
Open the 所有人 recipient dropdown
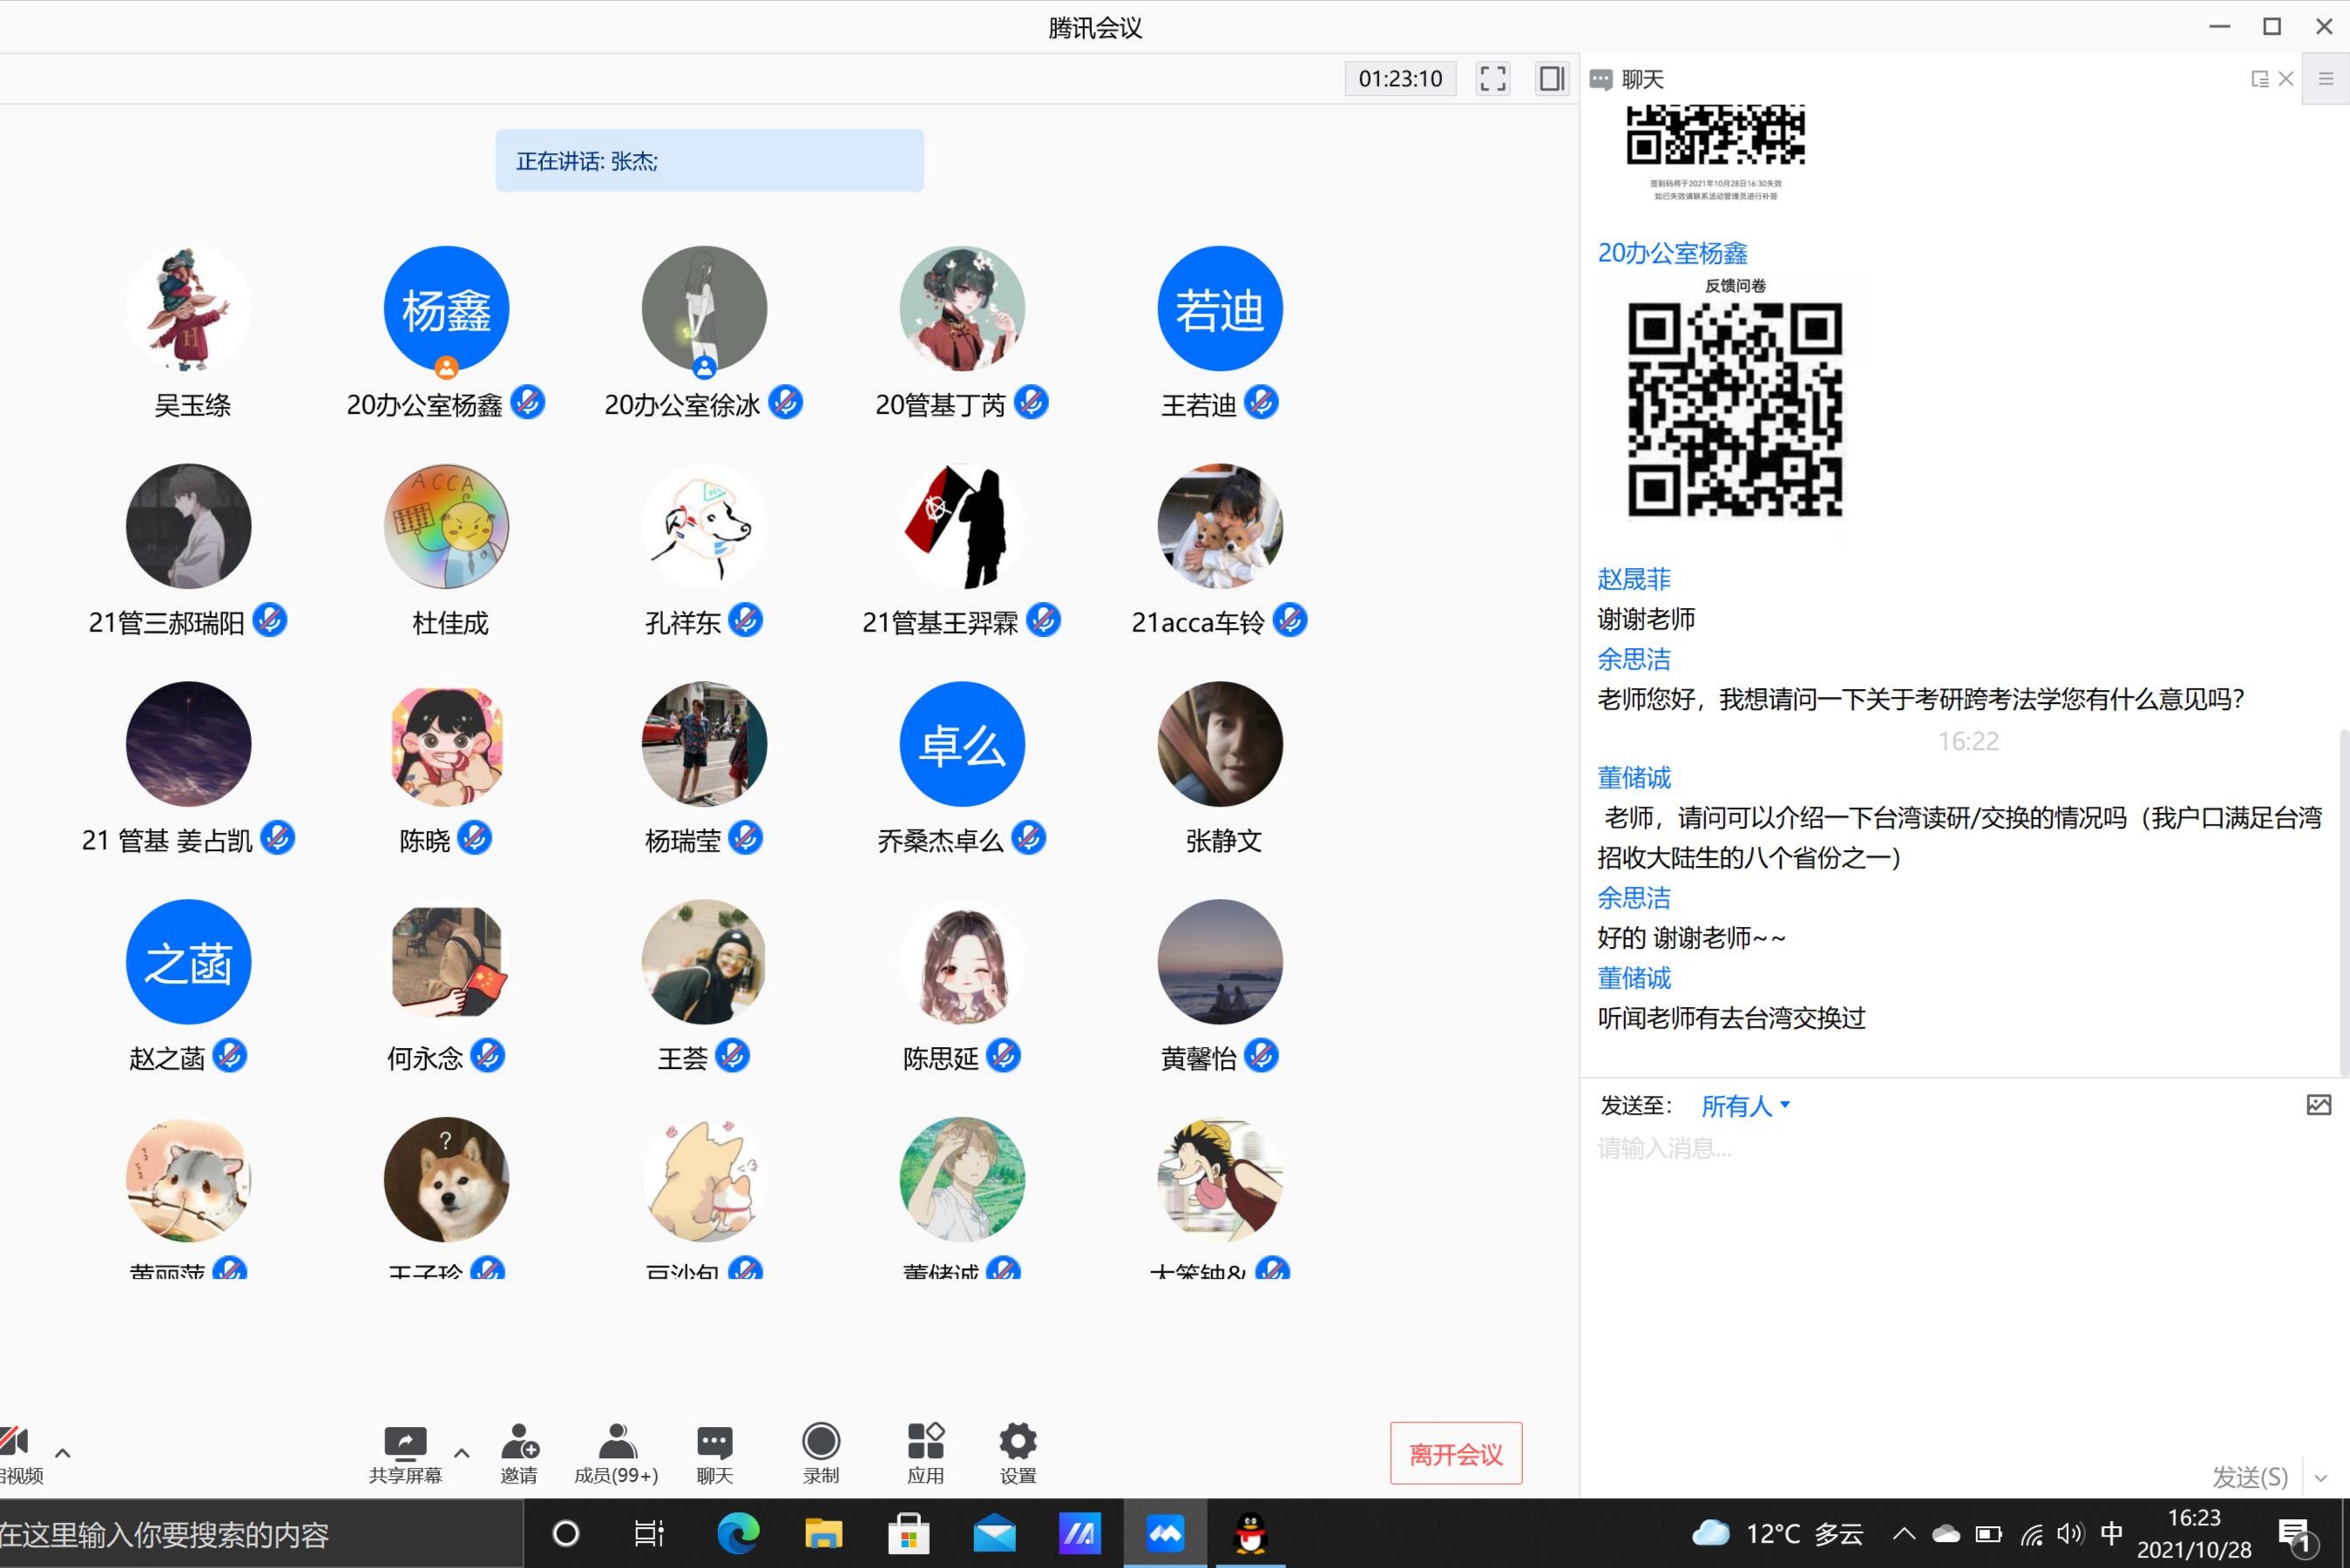[1745, 1106]
